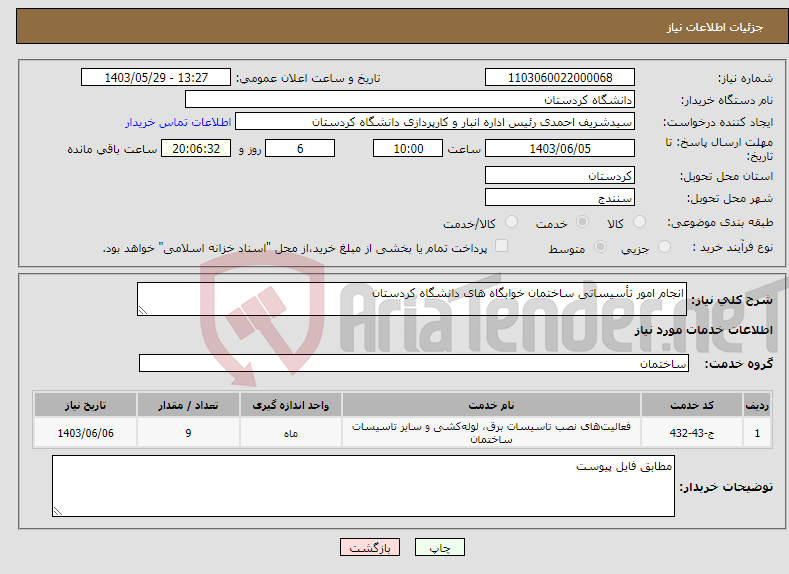Click the deadline date field 1403/06/05

click(560, 148)
